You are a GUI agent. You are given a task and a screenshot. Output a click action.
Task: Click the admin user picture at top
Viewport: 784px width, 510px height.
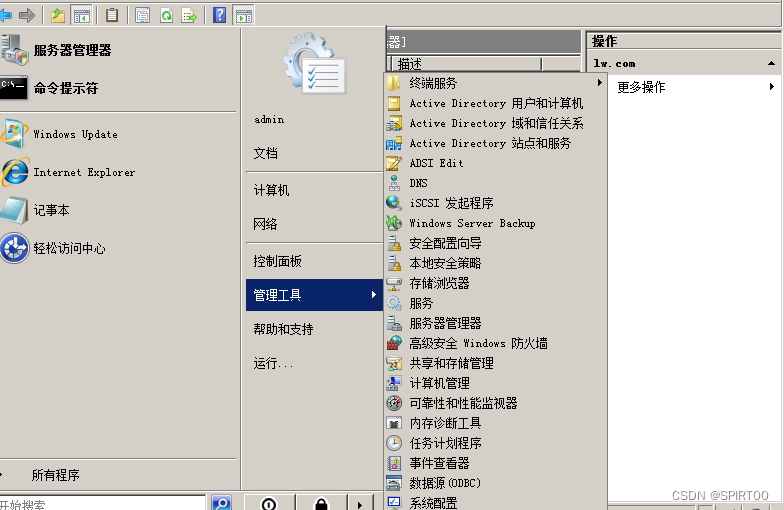pos(314,63)
